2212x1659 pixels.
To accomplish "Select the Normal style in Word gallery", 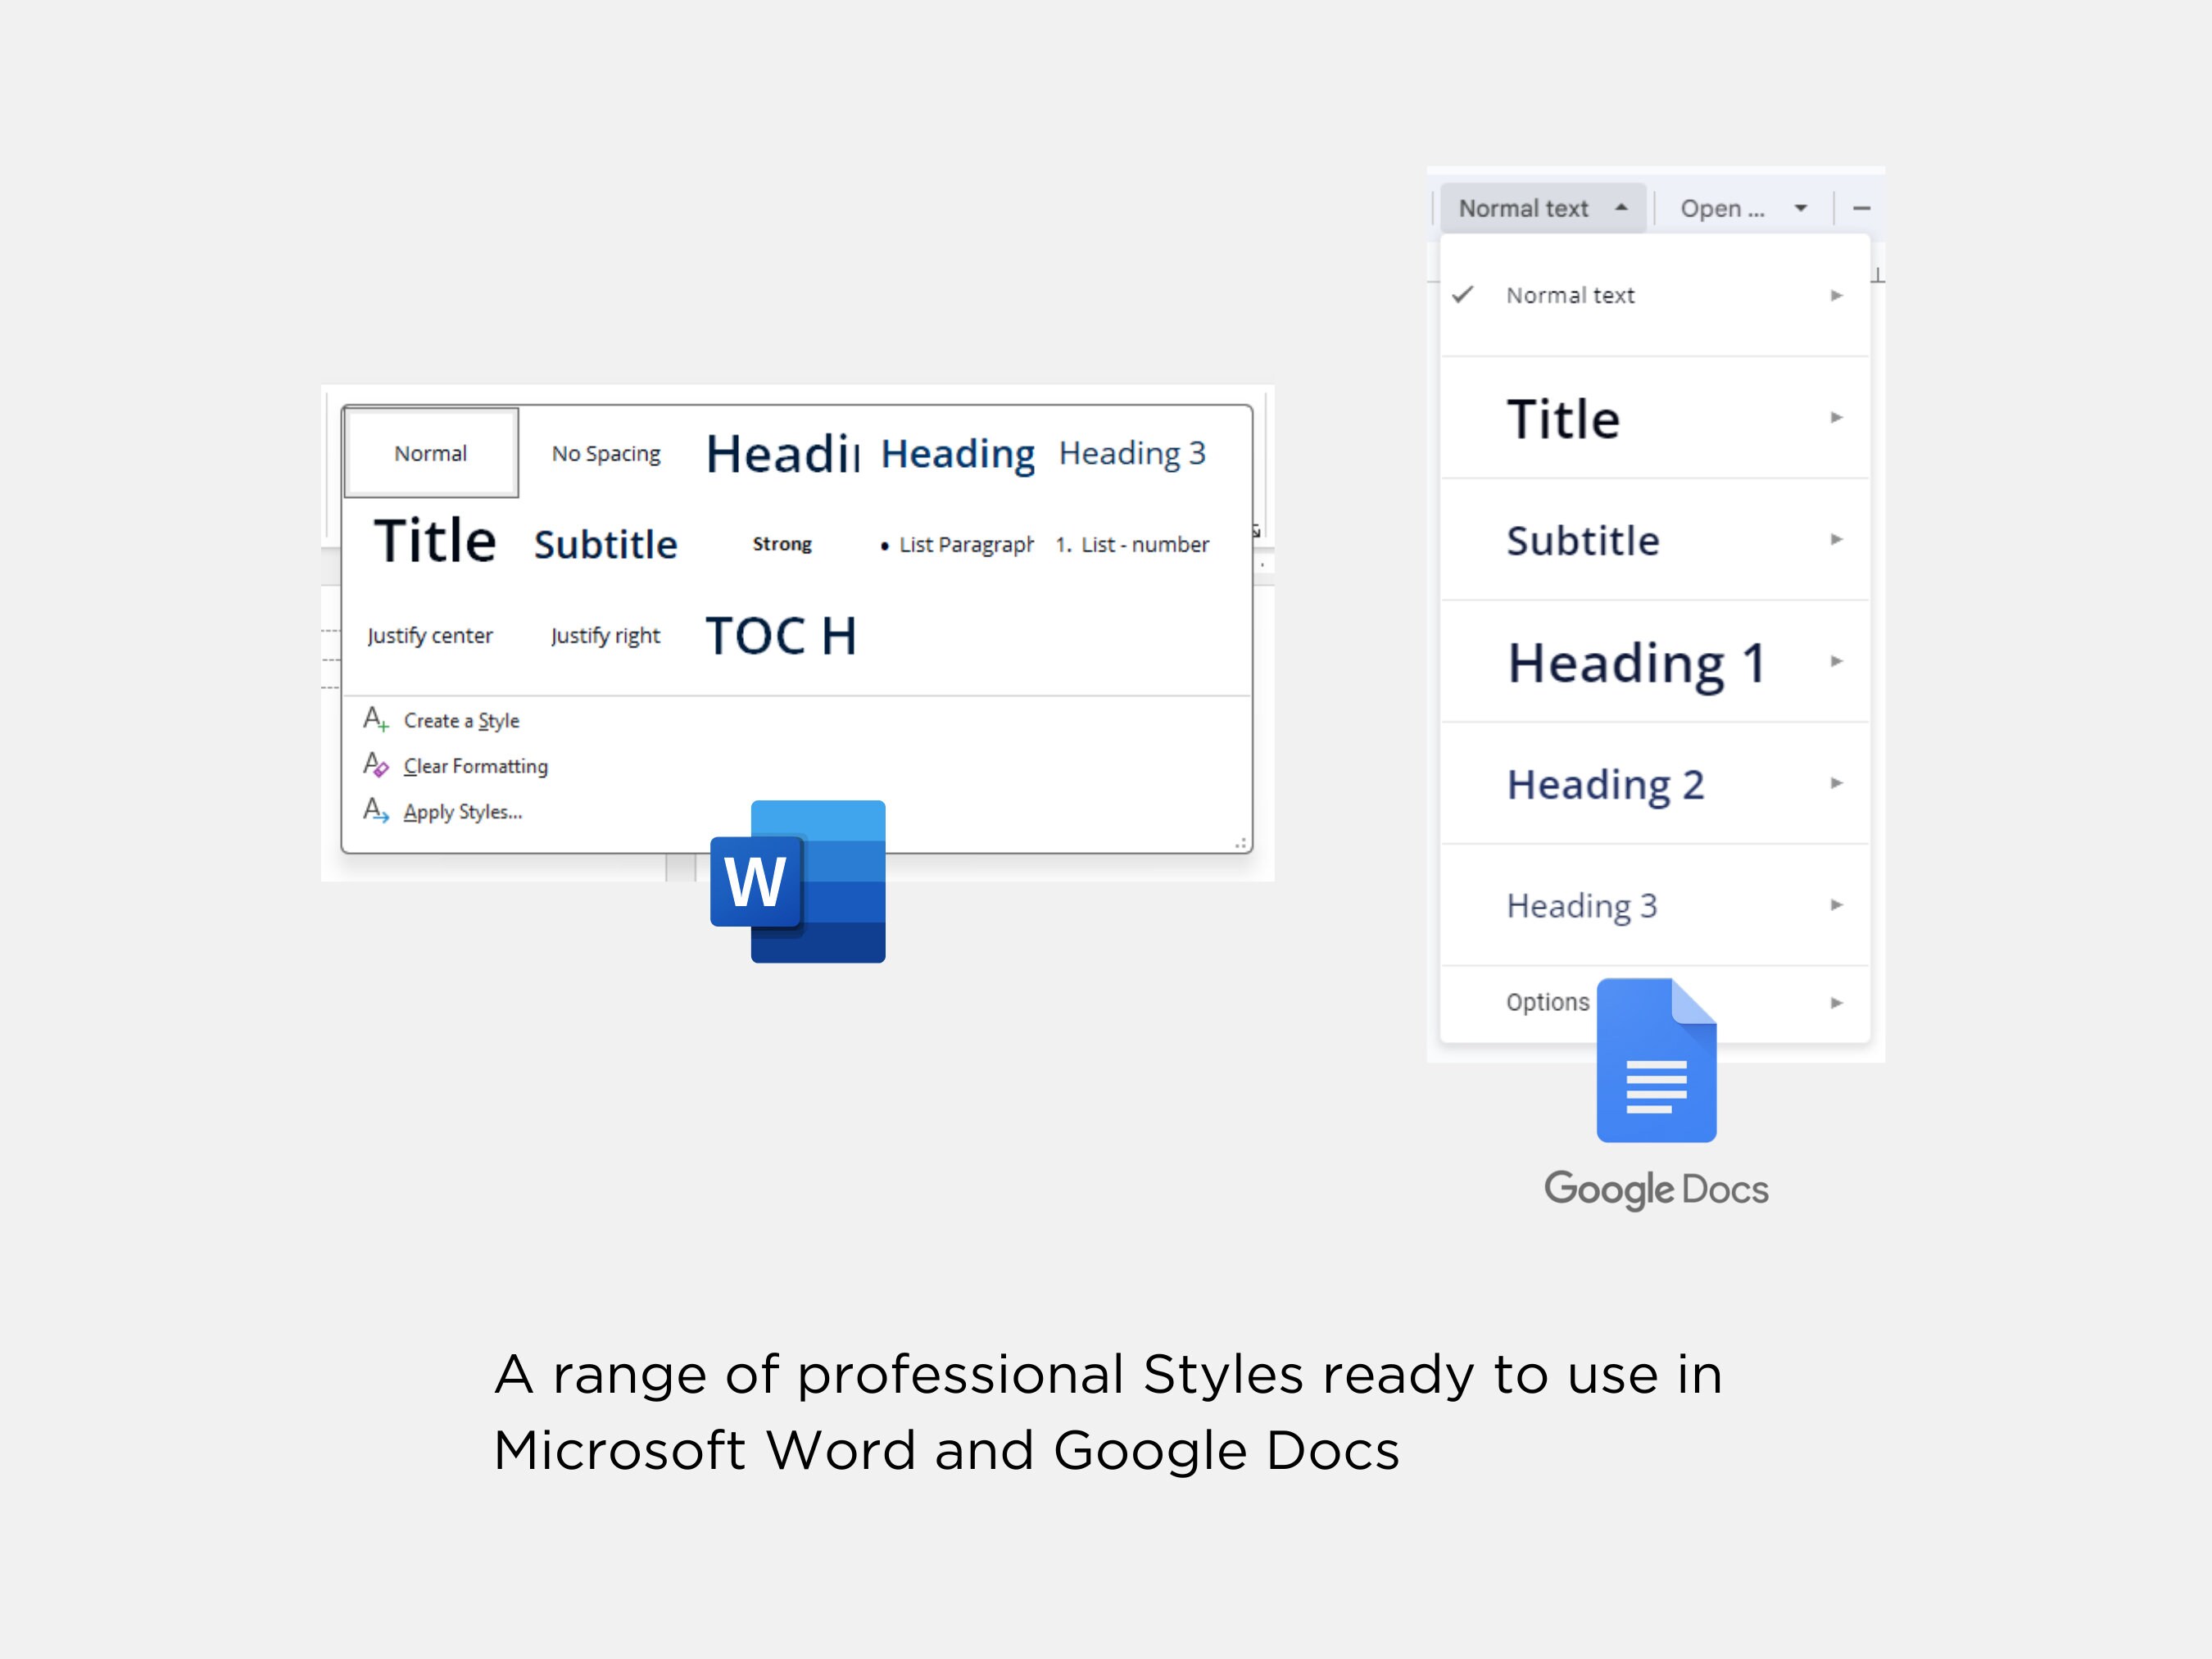I will pyautogui.click(x=430, y=452).
